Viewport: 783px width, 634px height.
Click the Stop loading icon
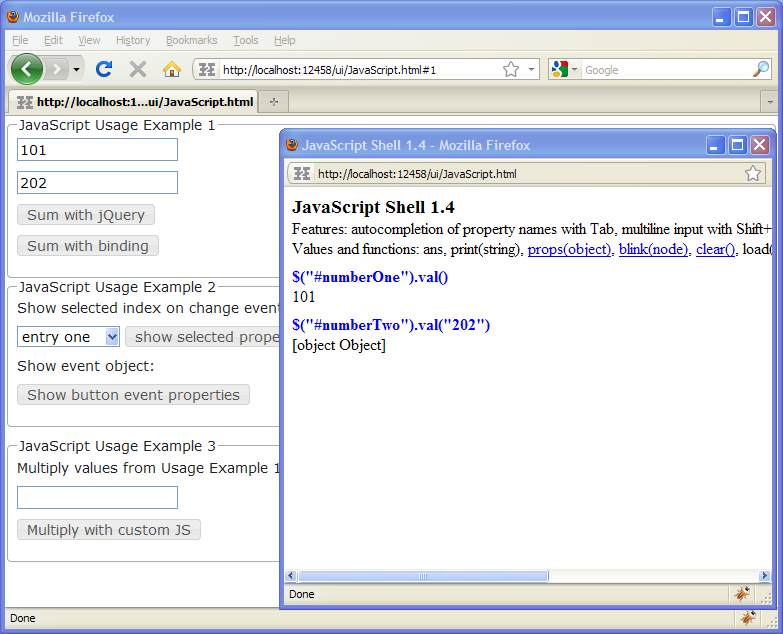pos(138,69)
